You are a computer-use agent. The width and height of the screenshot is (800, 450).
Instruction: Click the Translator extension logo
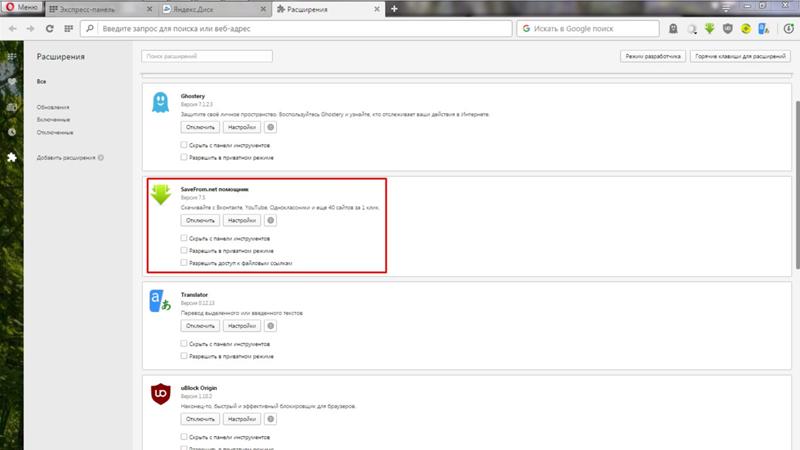point(160,301)
